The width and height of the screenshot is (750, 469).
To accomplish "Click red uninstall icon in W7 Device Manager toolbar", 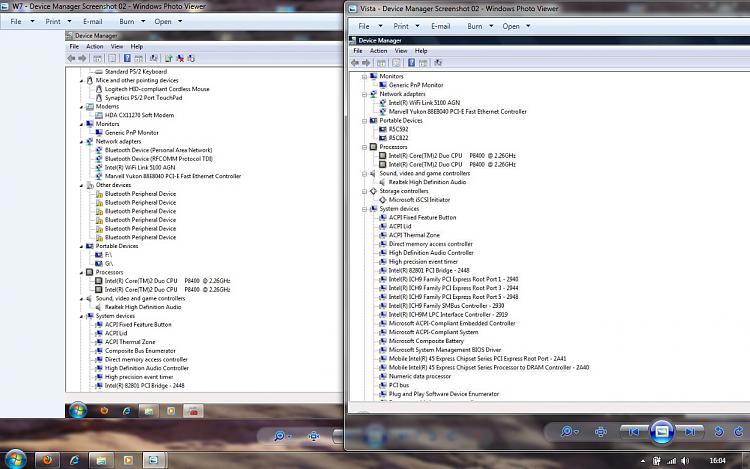I will click(x=180, y=58).
